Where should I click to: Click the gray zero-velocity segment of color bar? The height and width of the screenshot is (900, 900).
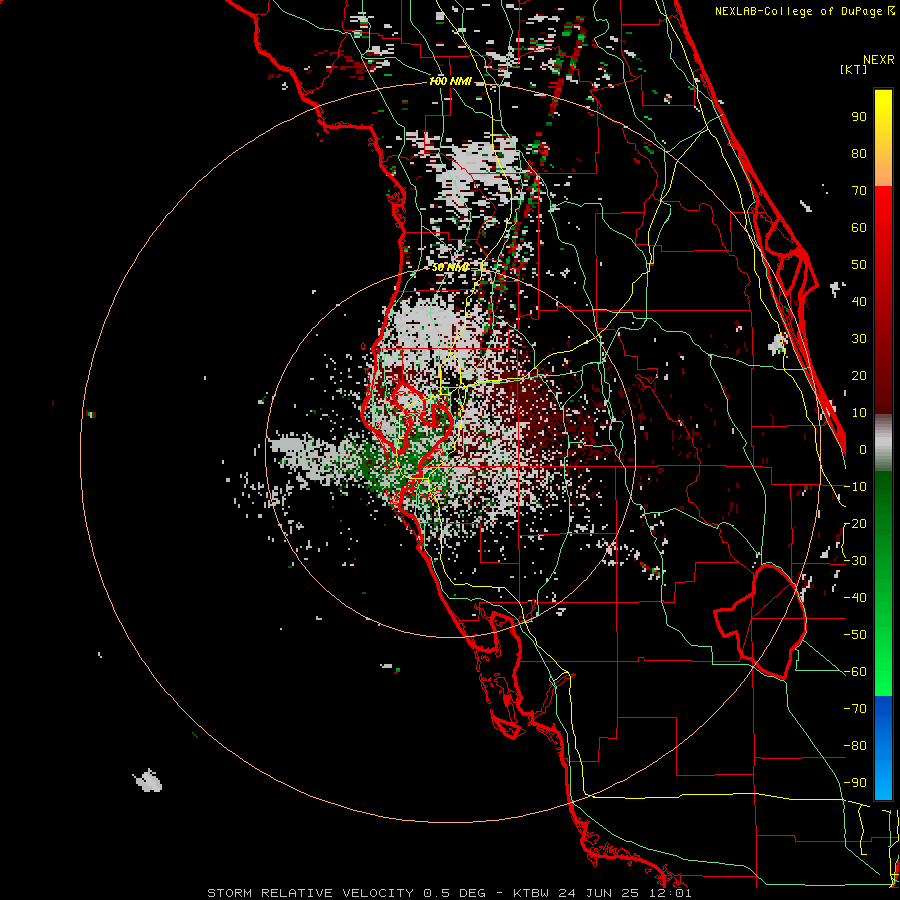[x=883, y=445]
